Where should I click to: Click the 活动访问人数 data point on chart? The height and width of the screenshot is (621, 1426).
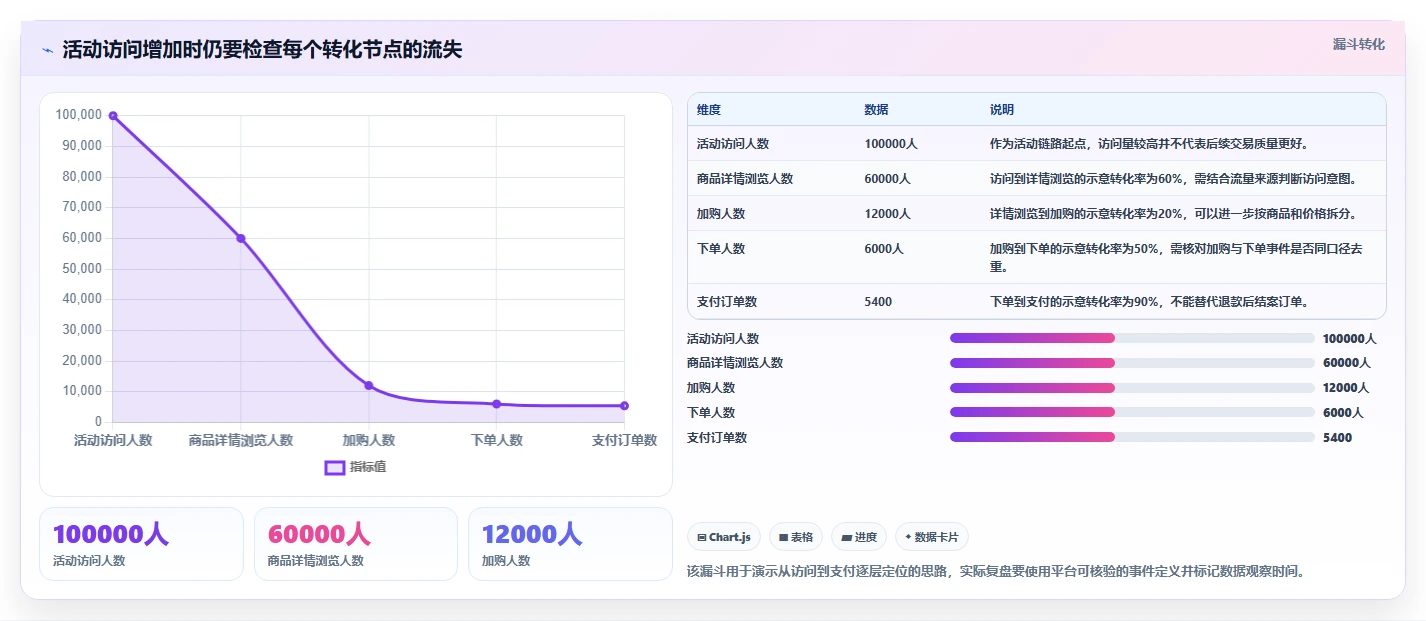113,116
